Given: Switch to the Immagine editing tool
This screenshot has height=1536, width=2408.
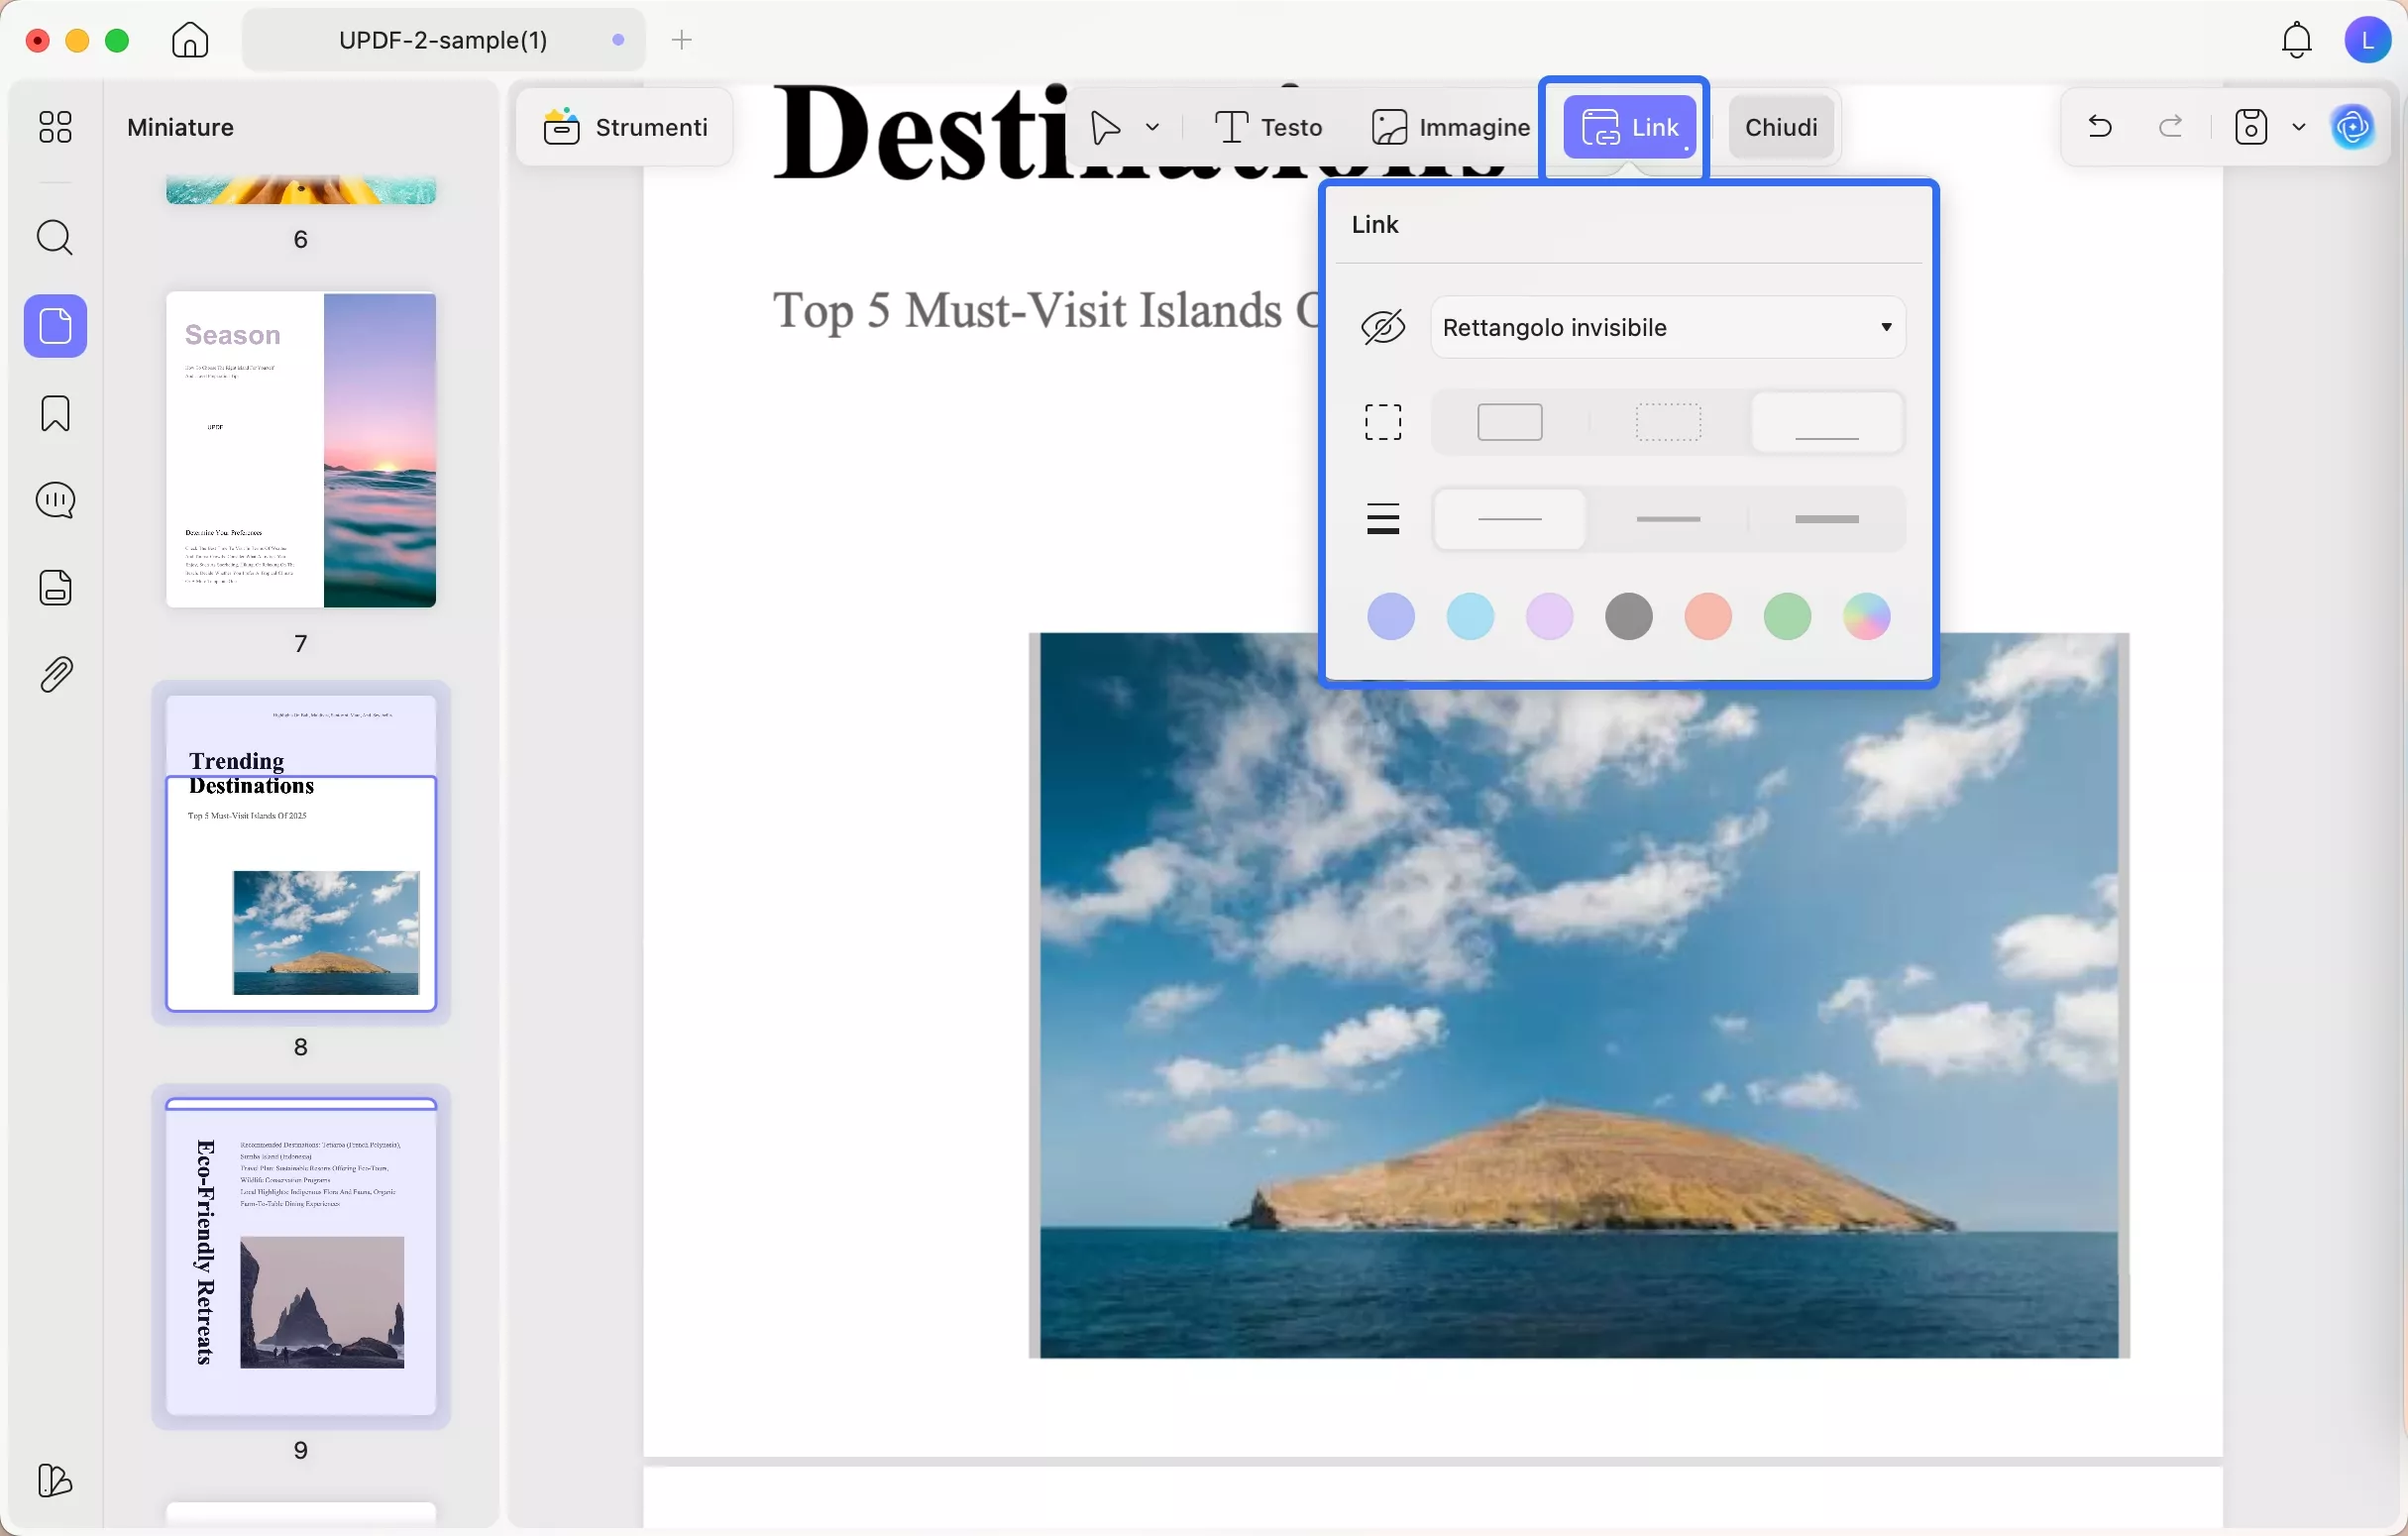Looking at the screenshot, I should pyautogui.click(x=1450, y=127).
